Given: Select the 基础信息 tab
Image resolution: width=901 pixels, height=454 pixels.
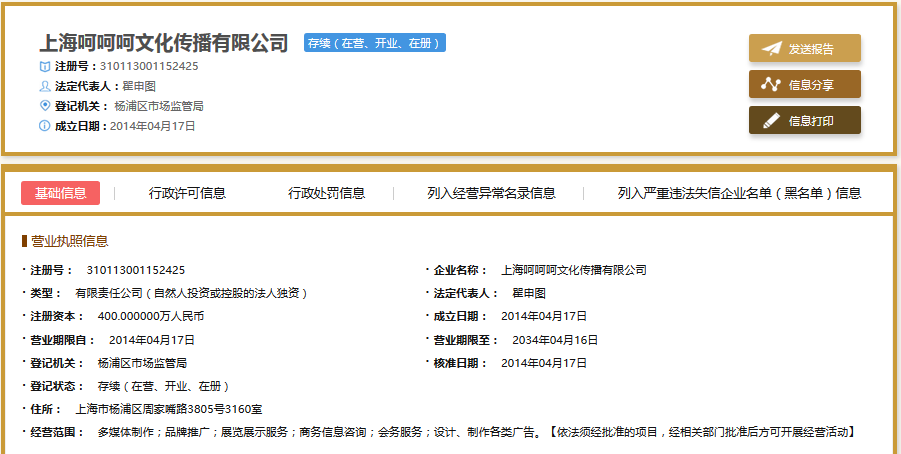Looking at the screenshot, I should point(60,193).
